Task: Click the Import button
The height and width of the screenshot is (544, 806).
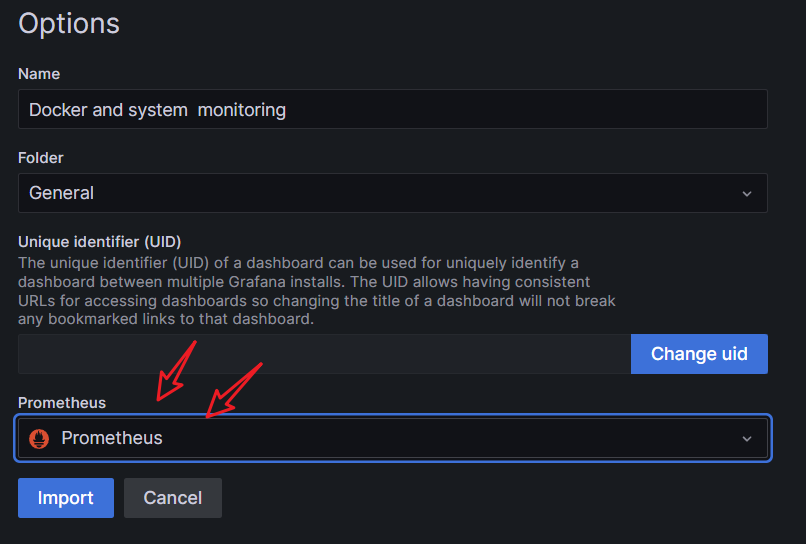Action: click(66, 498)
